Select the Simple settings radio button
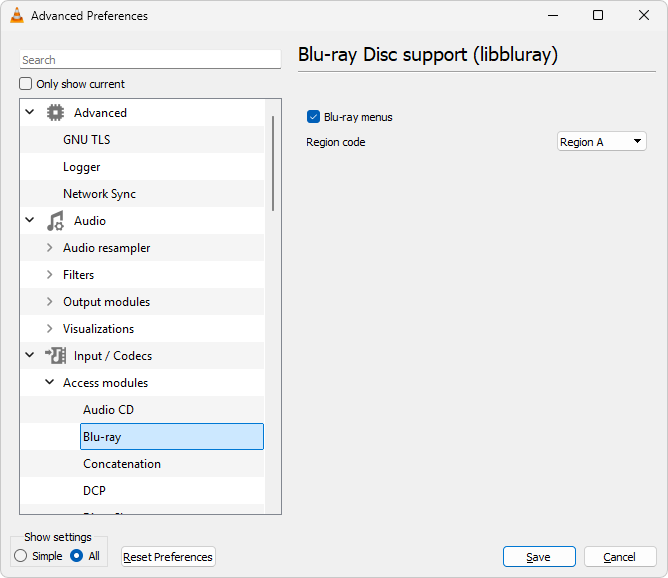Image resolution: width=668 pixels, height=578 pixels. (x=21, y=556)
